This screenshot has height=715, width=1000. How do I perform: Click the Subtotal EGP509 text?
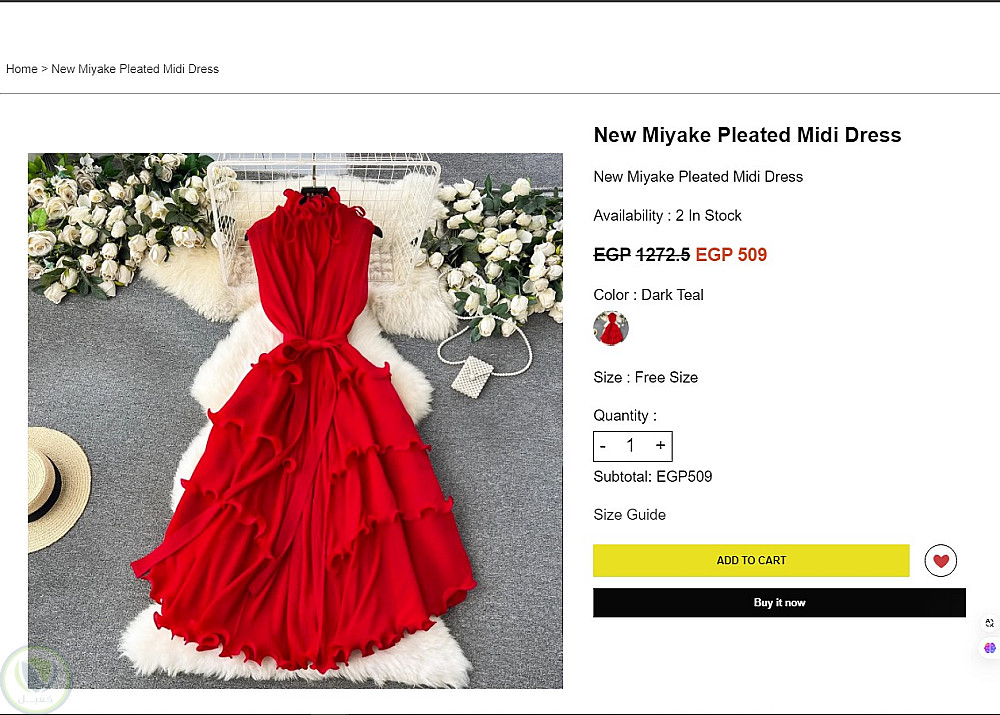click(652, 477)
